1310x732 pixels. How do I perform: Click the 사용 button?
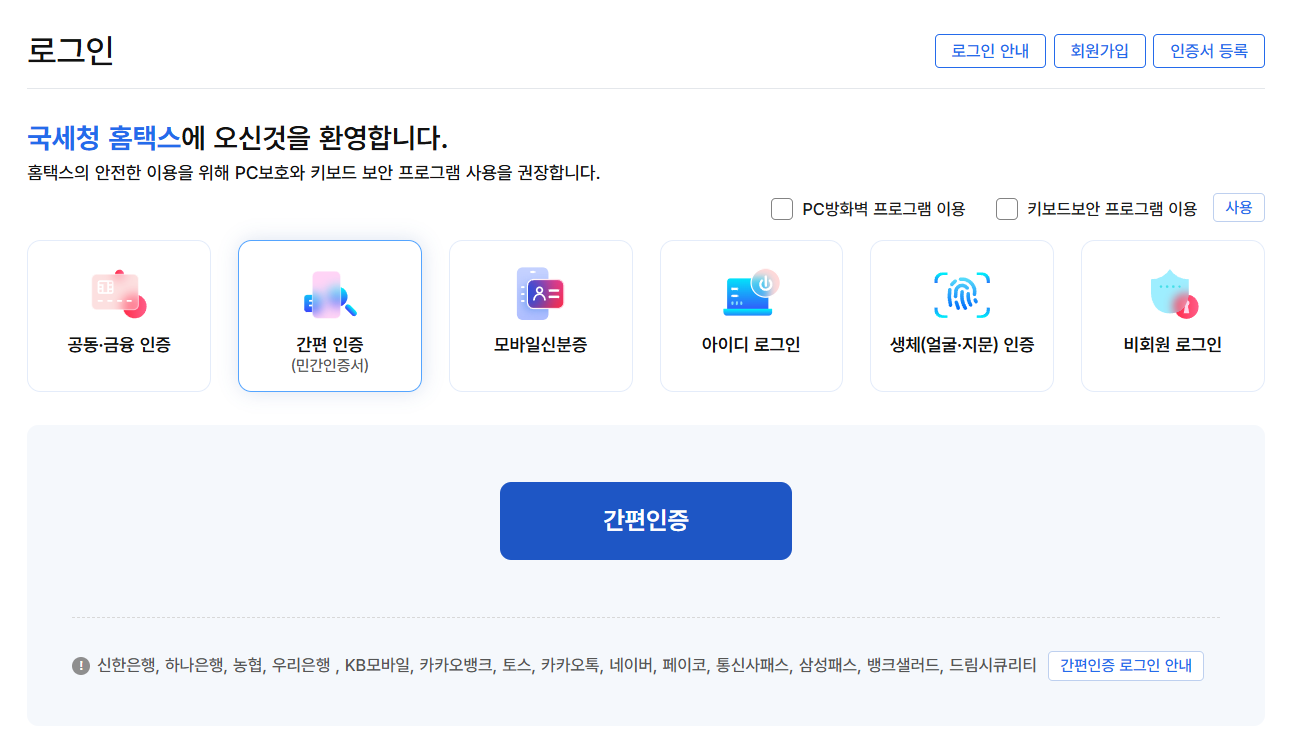(1239, 208)
